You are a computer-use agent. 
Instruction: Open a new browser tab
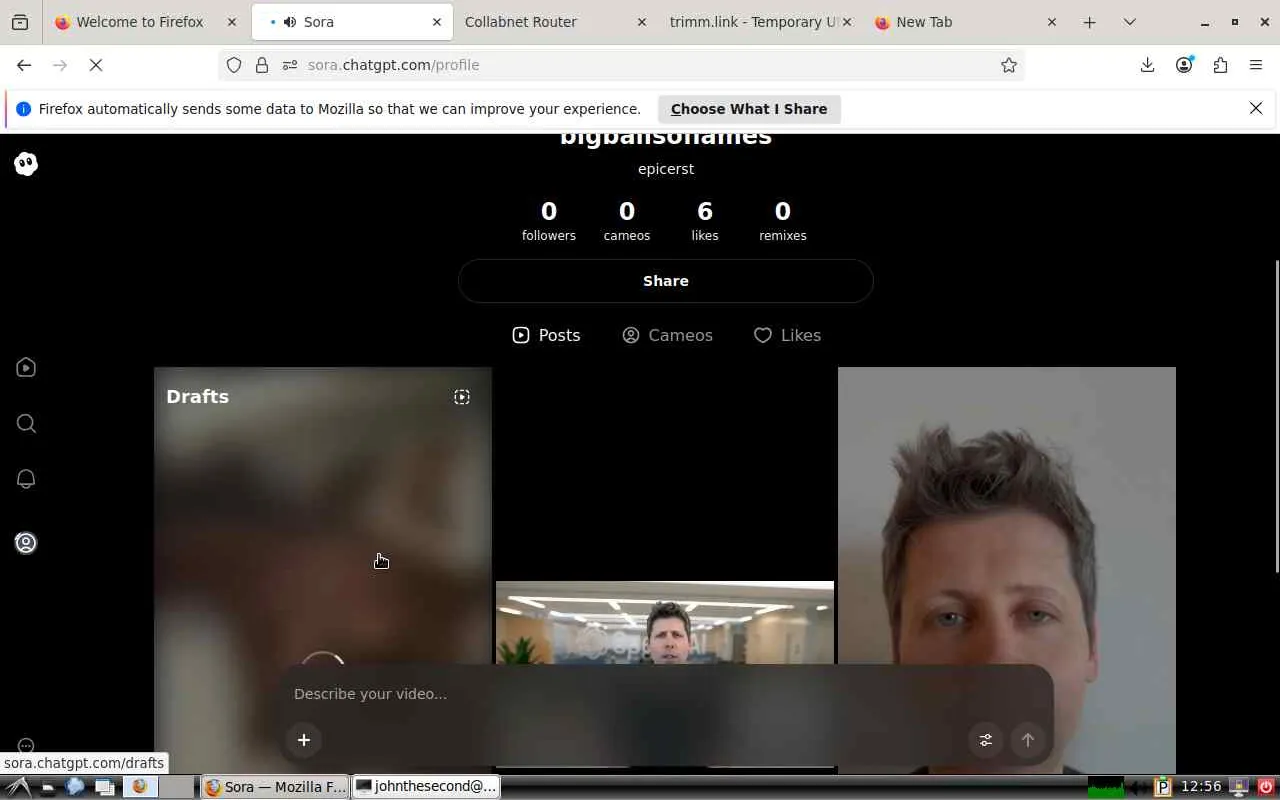click(x=1090, y=22)
